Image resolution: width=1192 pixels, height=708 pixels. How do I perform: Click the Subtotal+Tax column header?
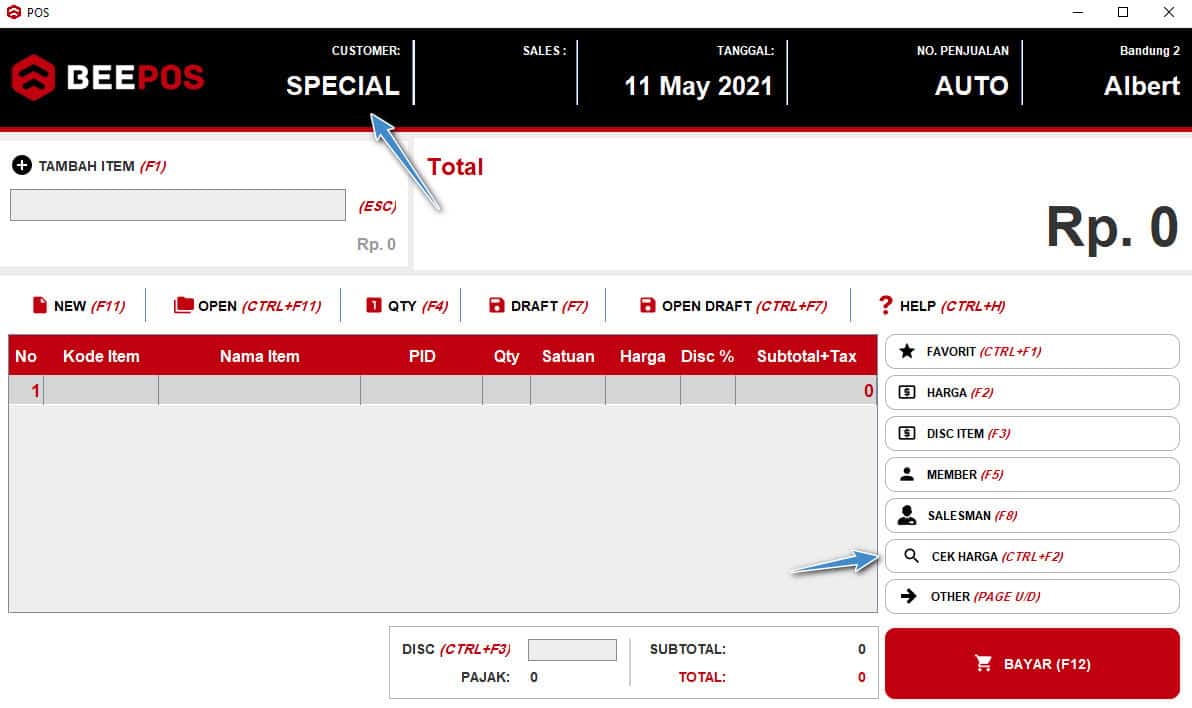807,356
